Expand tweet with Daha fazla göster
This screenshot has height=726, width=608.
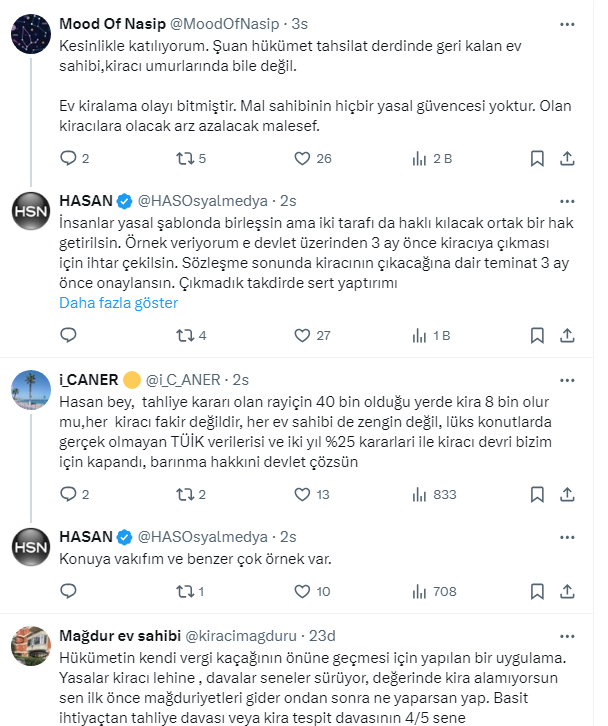118,302
